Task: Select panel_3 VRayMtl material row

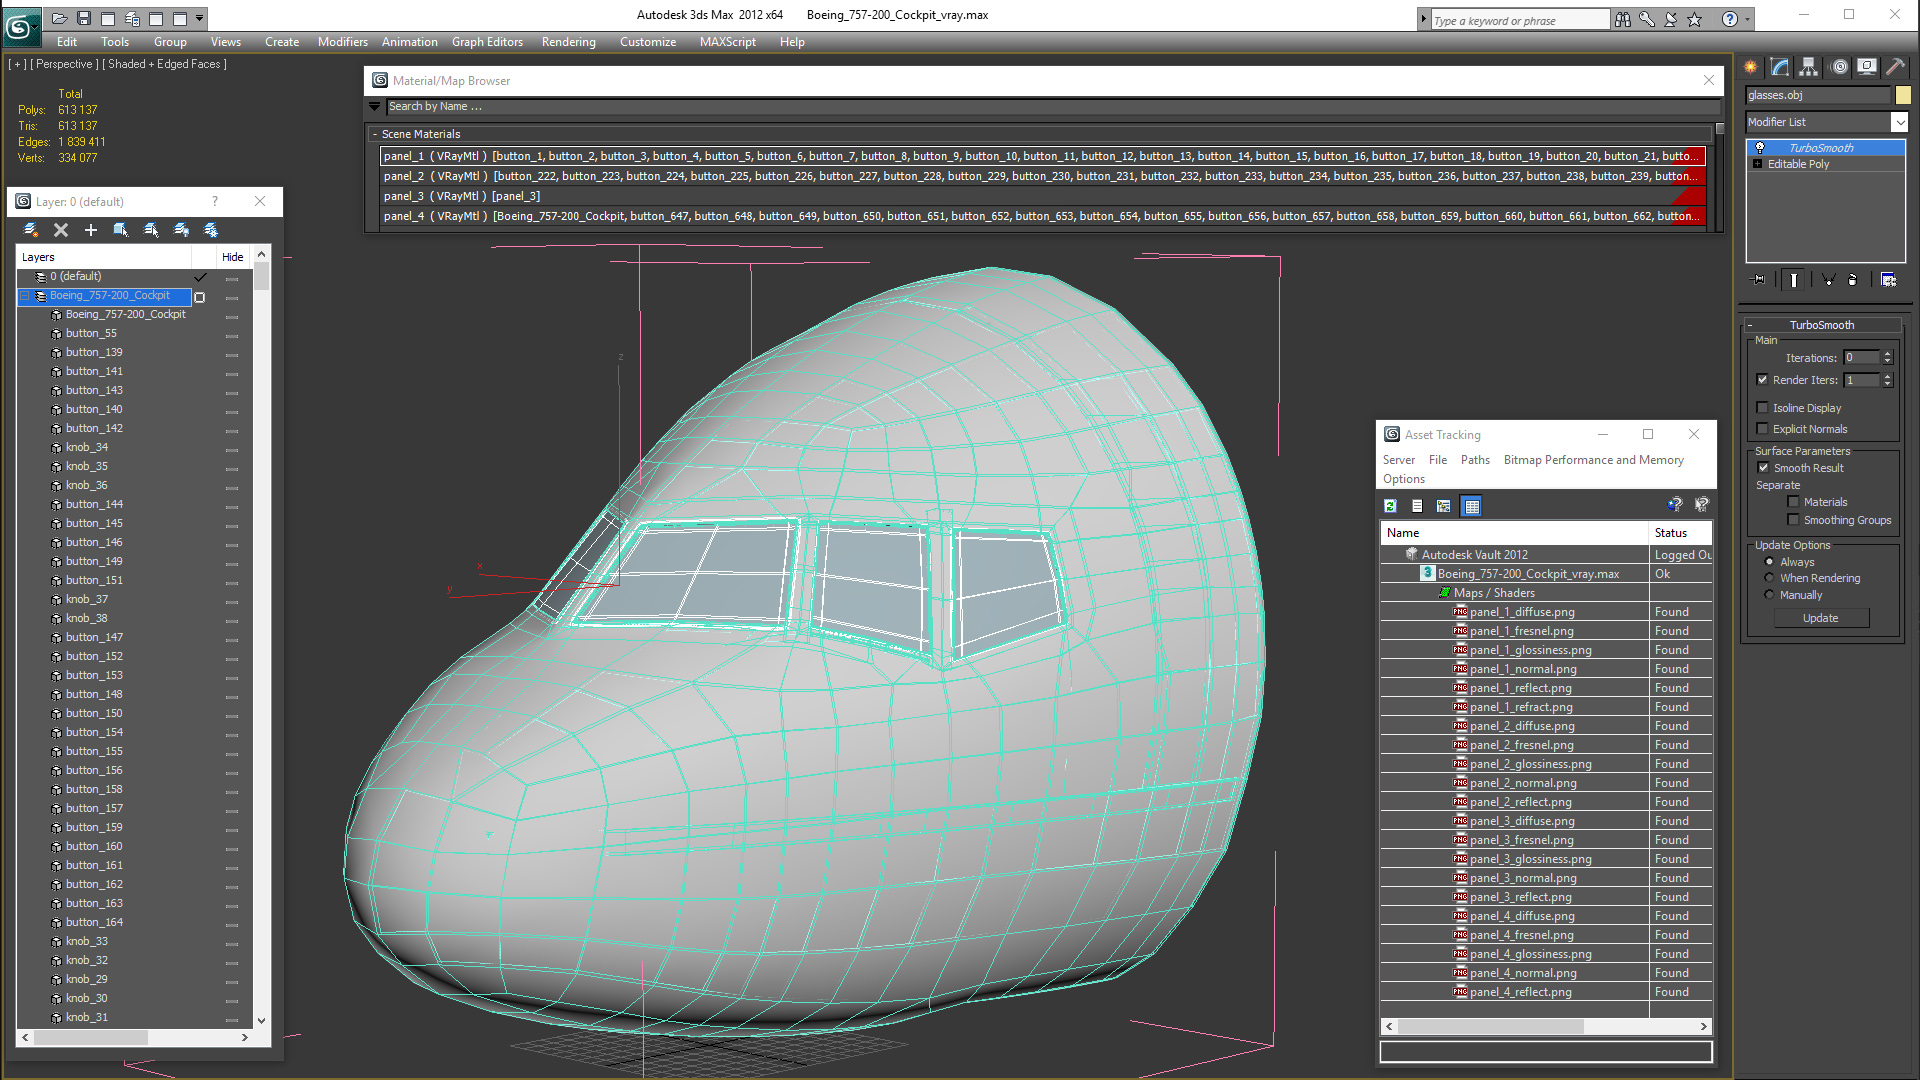Action: click(x=1042, y=196)
